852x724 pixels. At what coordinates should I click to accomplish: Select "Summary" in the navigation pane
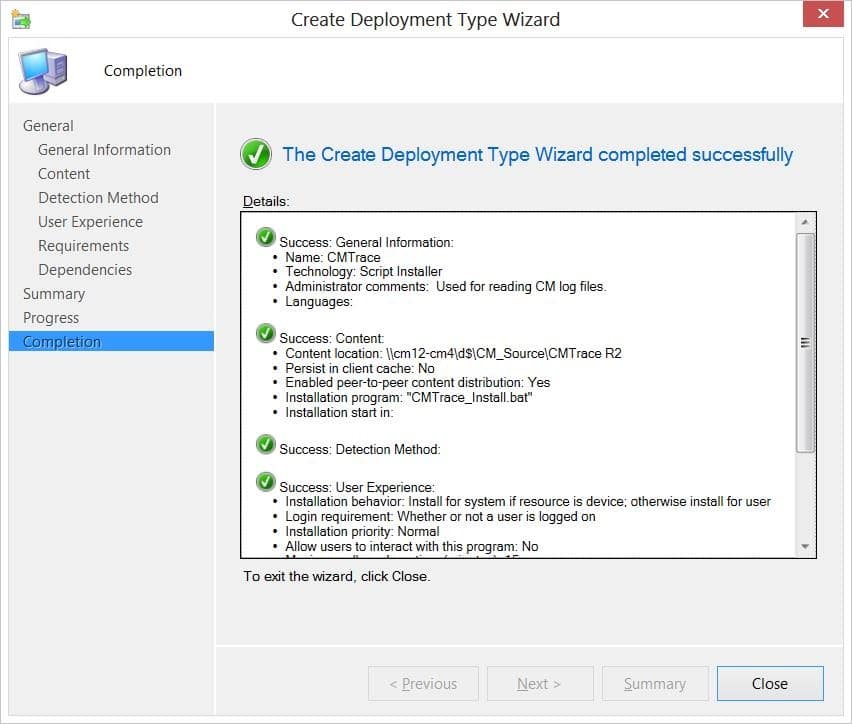click(x=54, y=293)
